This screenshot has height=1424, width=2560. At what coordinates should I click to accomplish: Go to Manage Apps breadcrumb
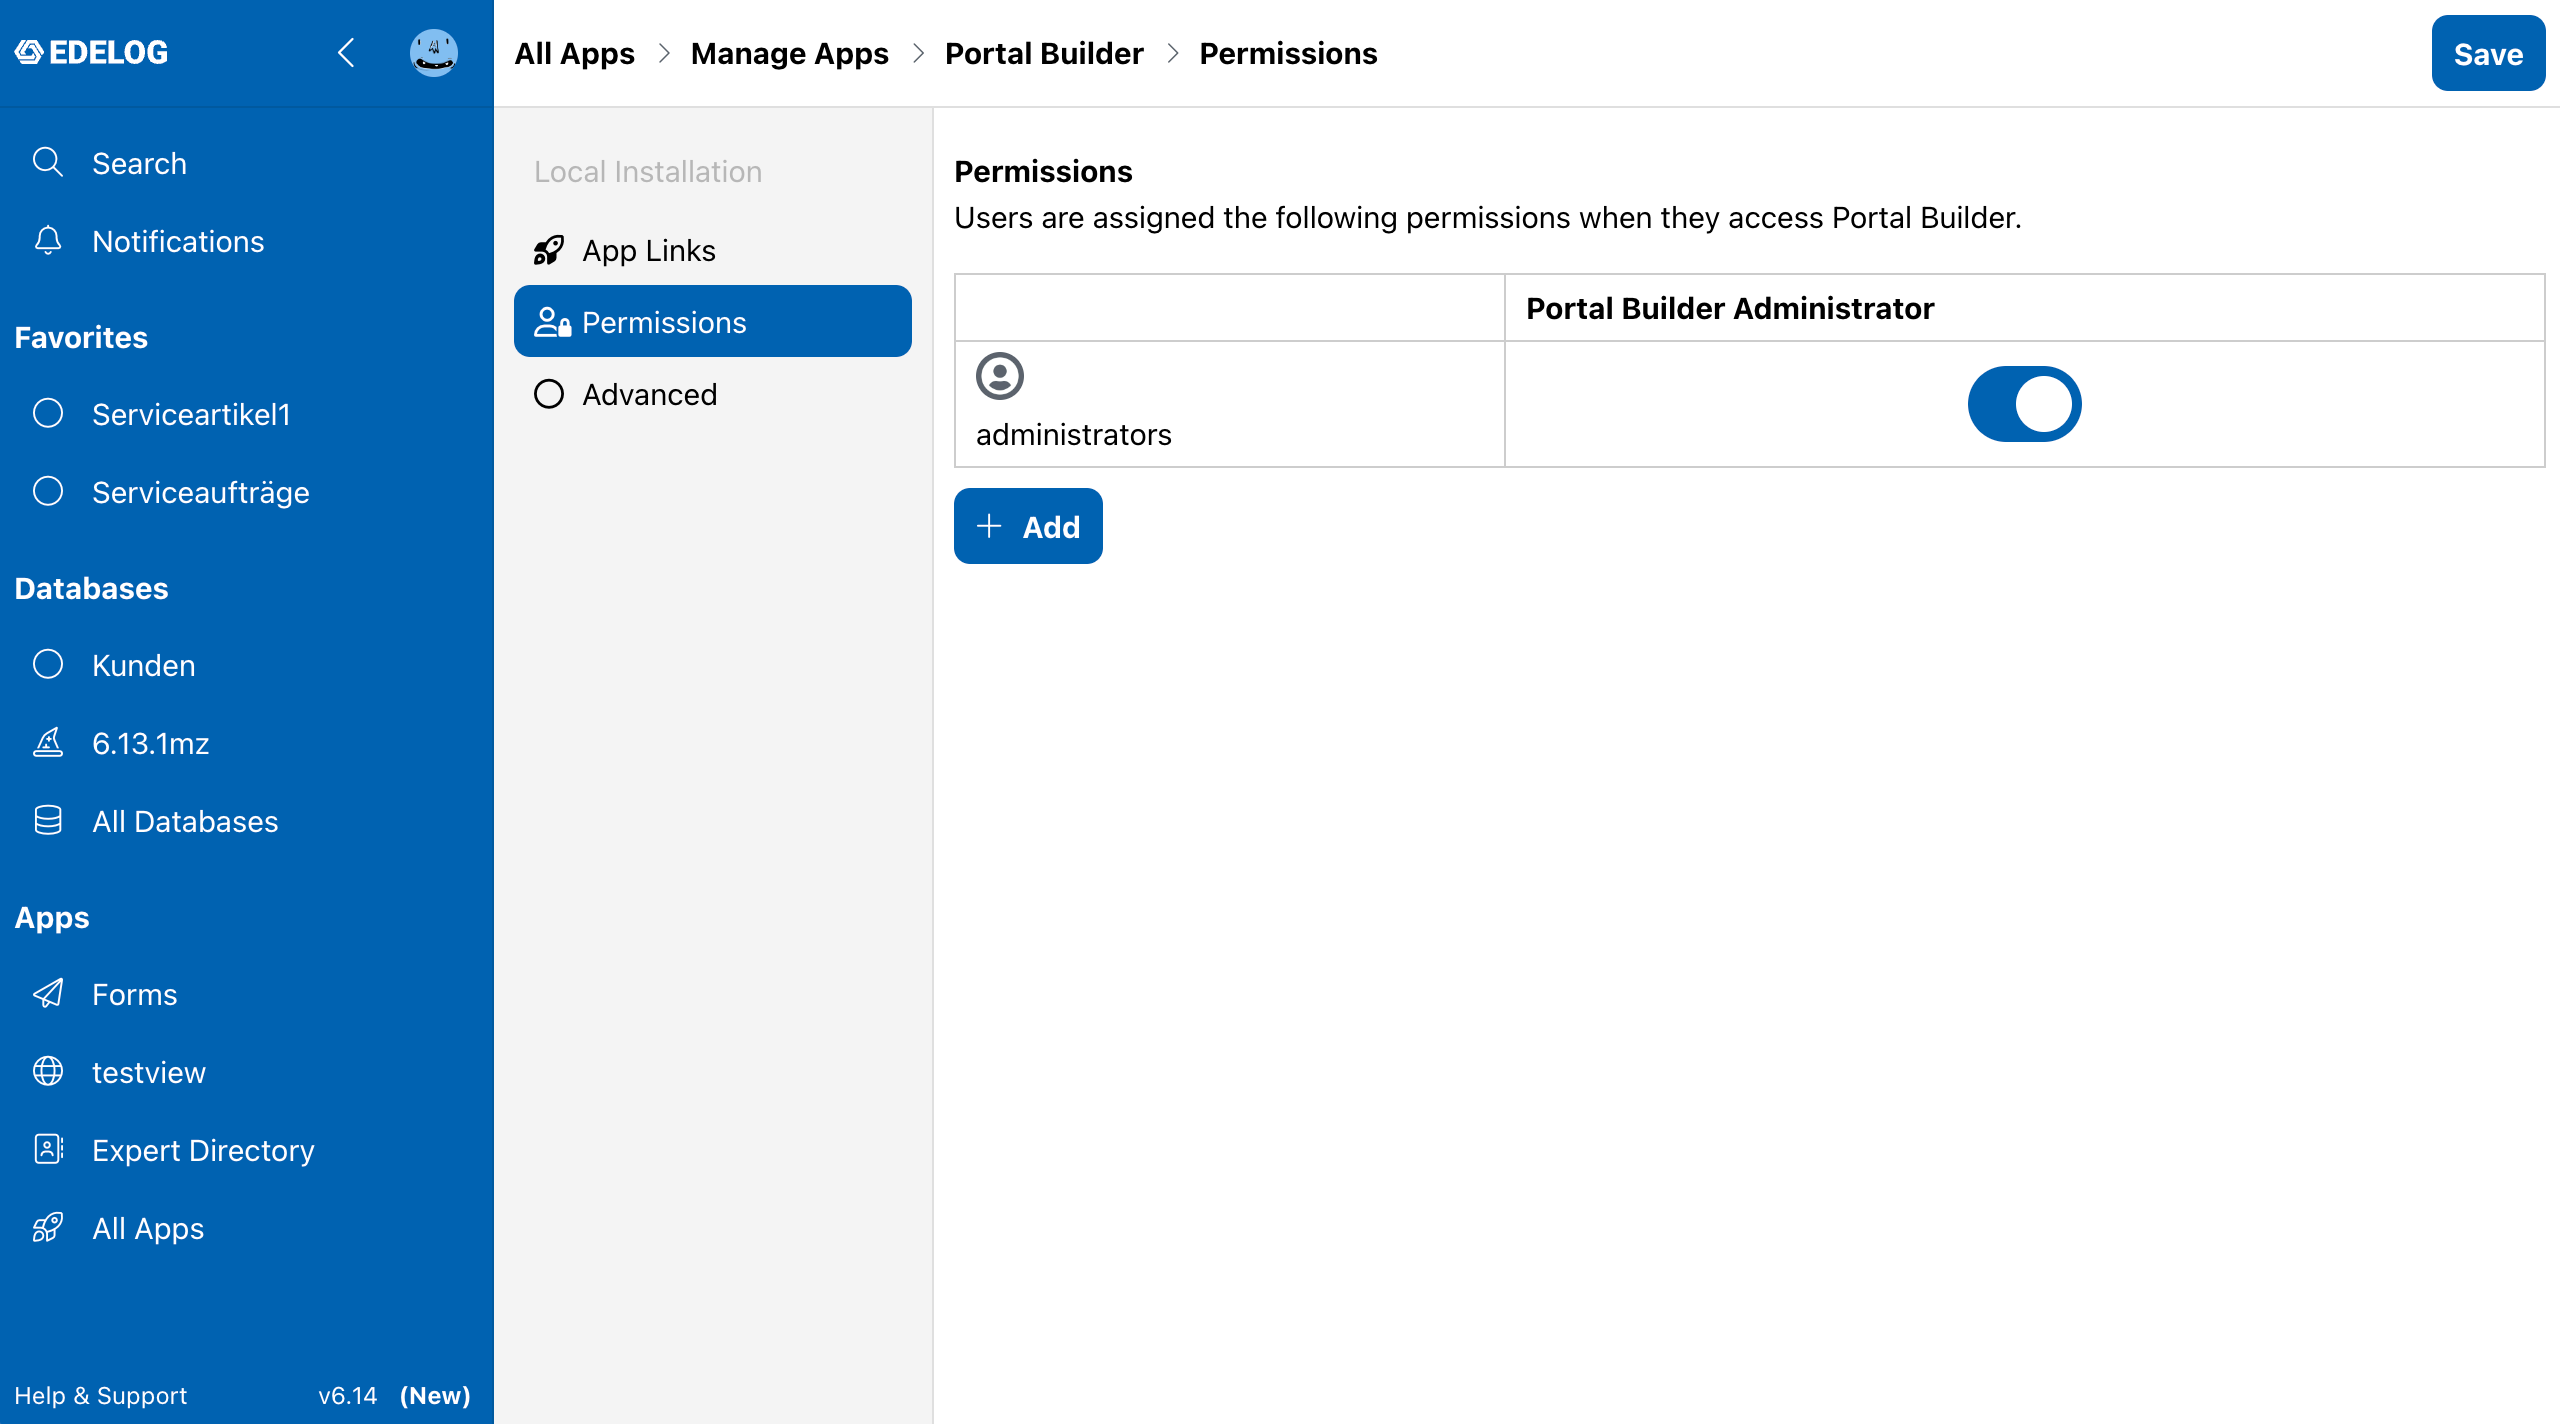[x=789, y=53]
